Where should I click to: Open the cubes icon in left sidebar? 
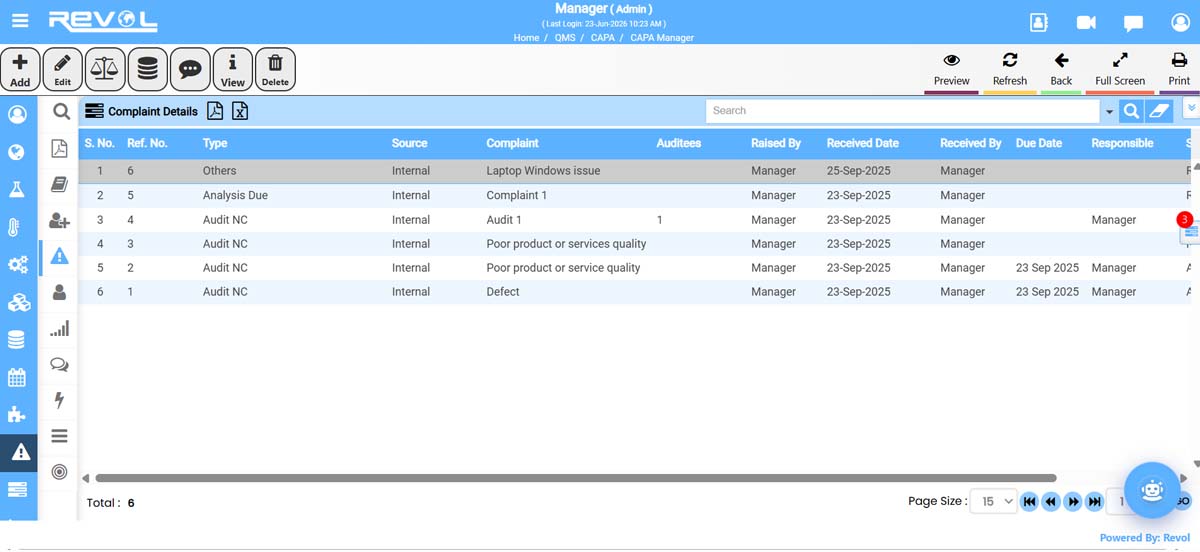click(x=17, y=302)
